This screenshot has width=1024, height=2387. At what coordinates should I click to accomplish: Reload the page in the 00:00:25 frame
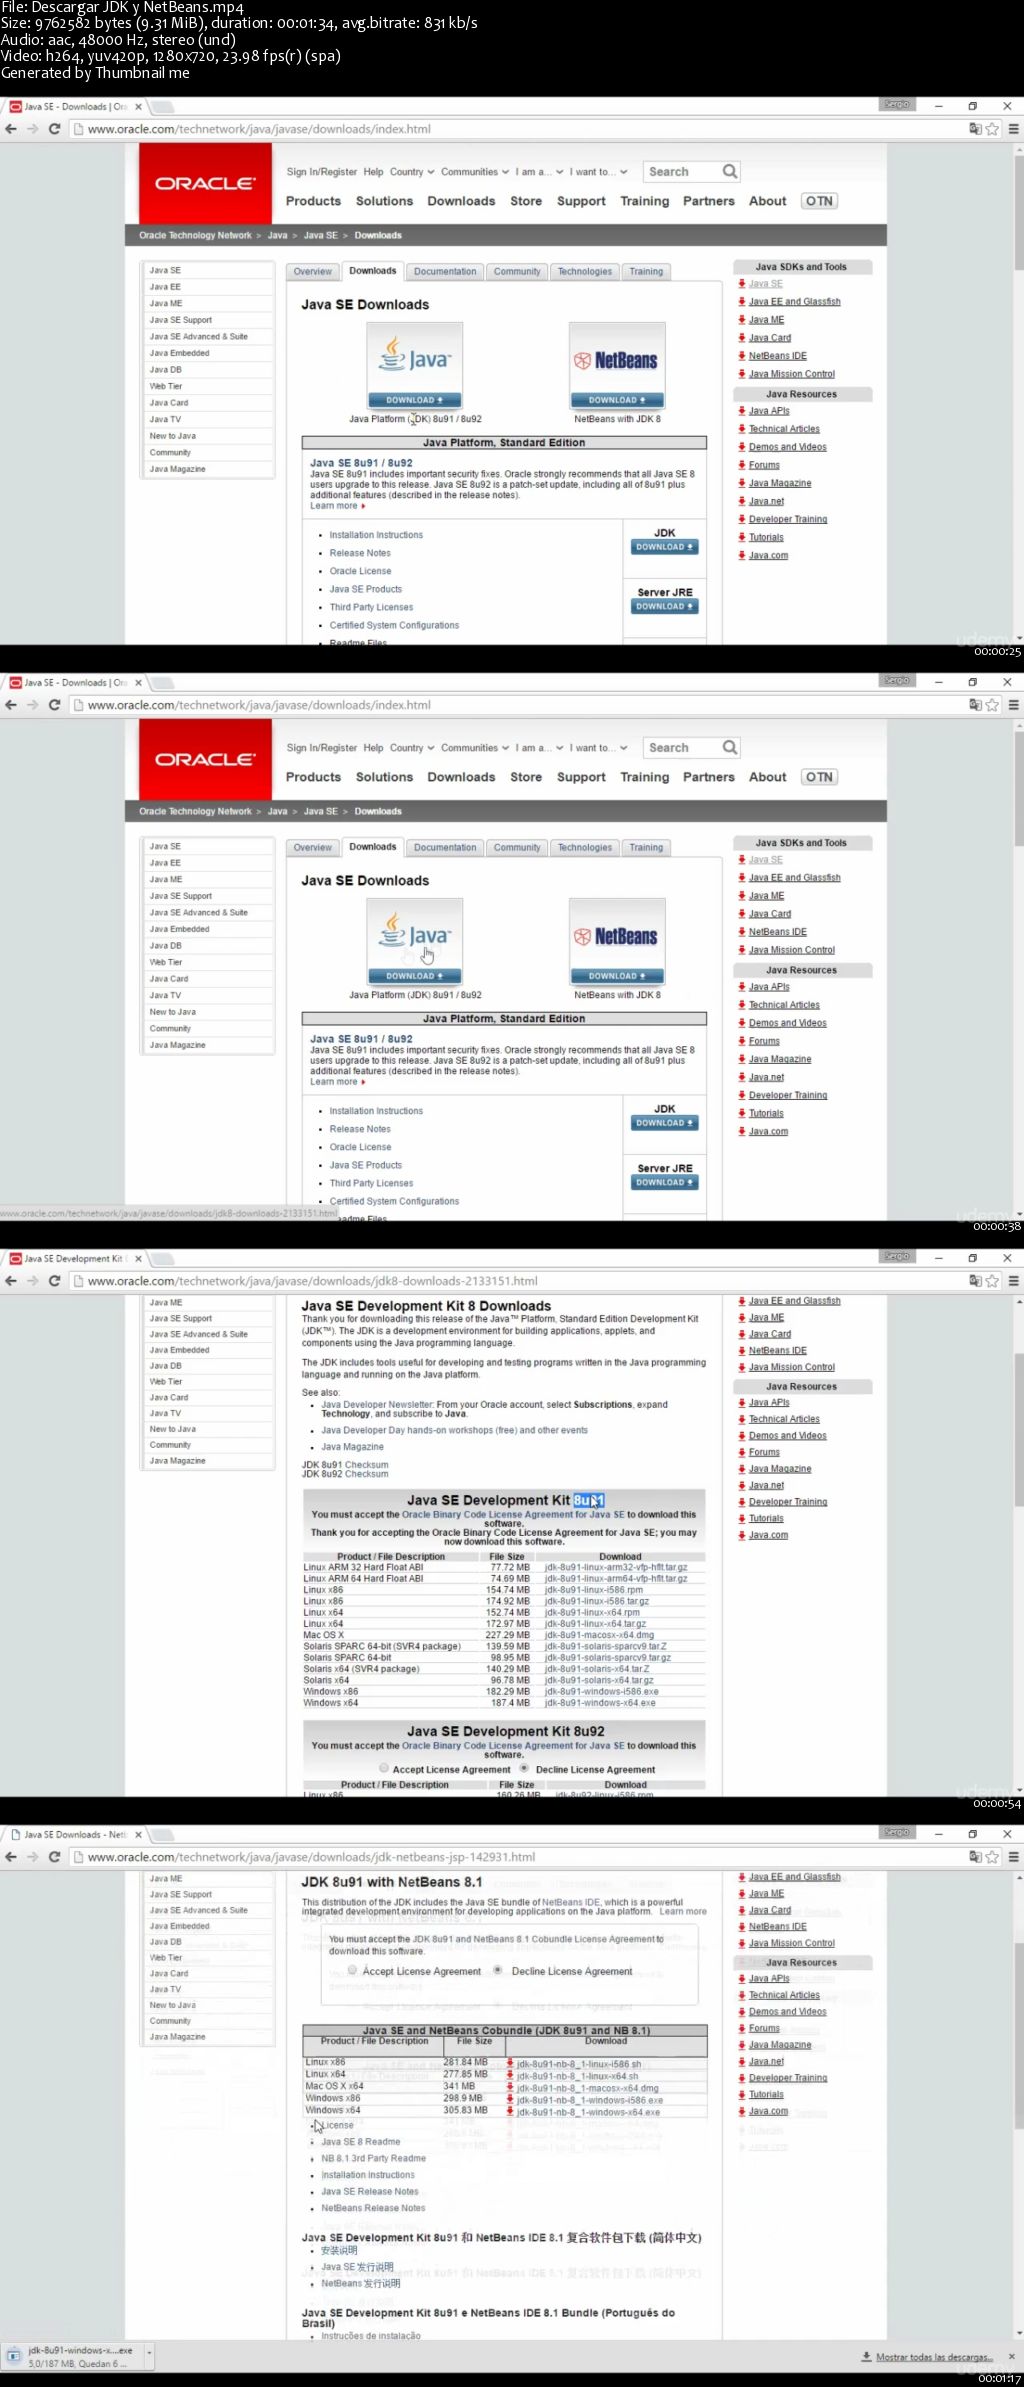coord(54,129)
